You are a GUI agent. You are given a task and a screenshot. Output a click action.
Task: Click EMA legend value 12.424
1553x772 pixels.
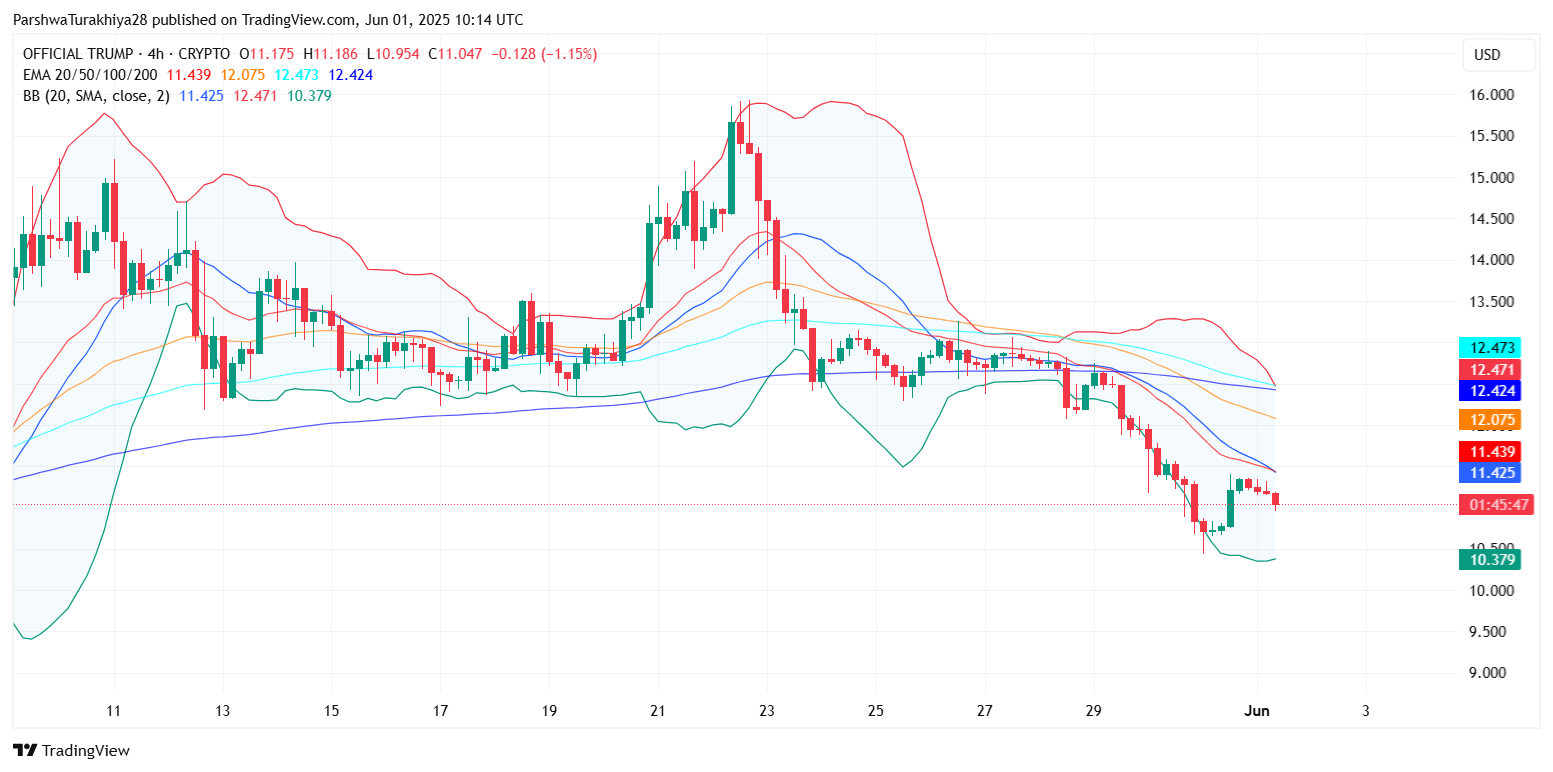(x=351, y=75)
